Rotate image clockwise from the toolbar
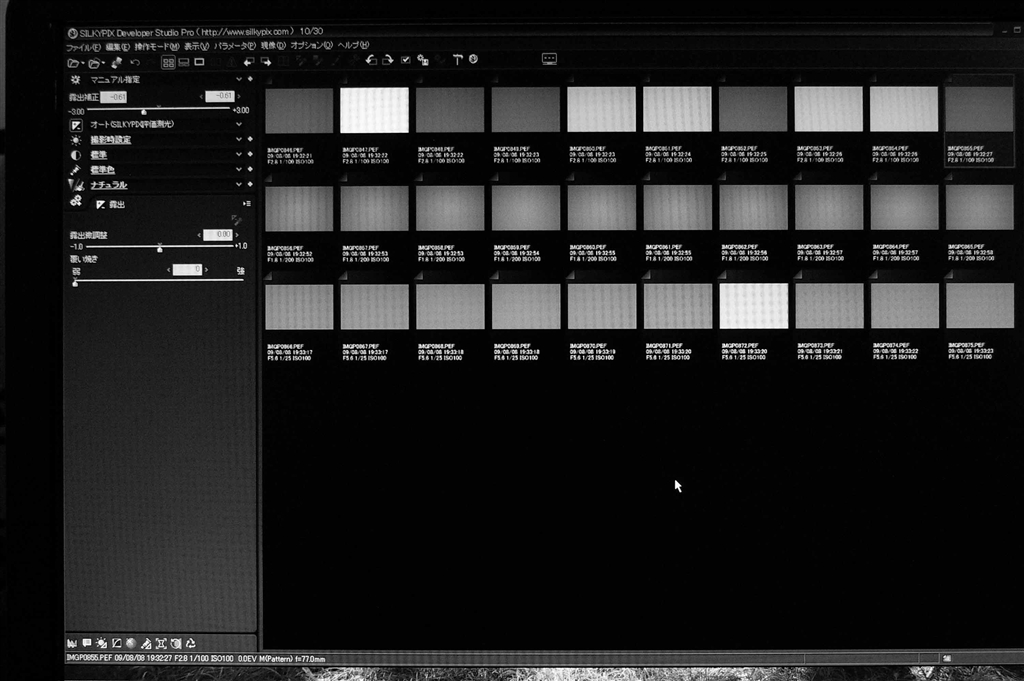This screenshot has width=1024, height=681. [x=388, y=60]
